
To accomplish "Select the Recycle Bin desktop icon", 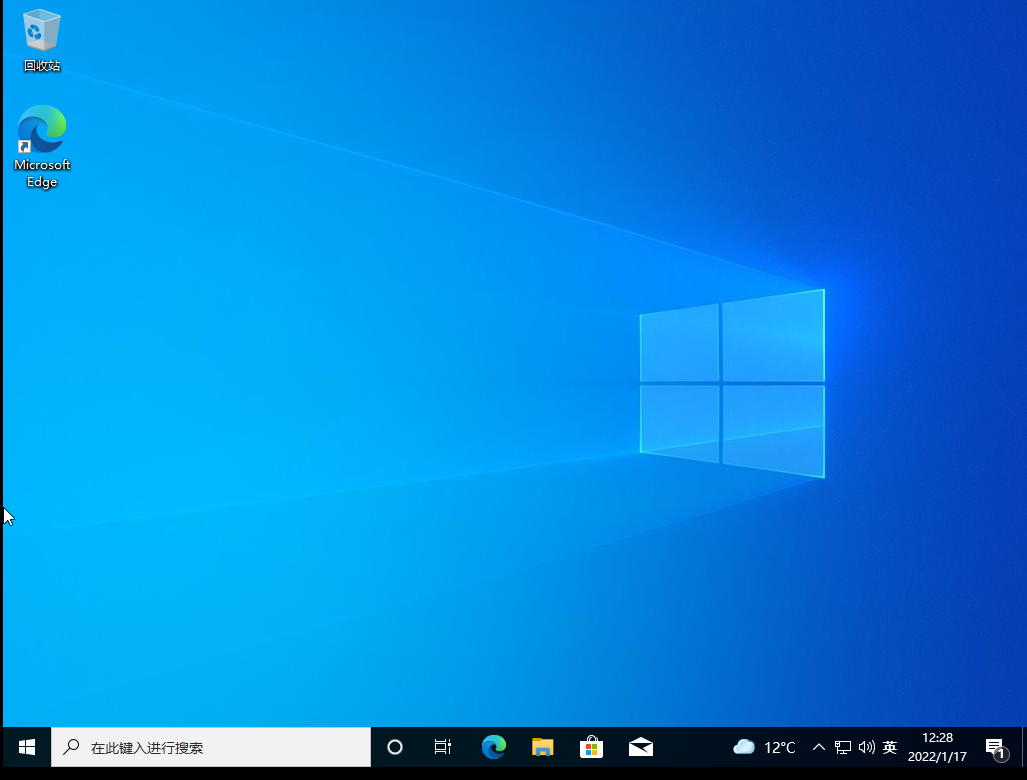I will click(41, 39).
